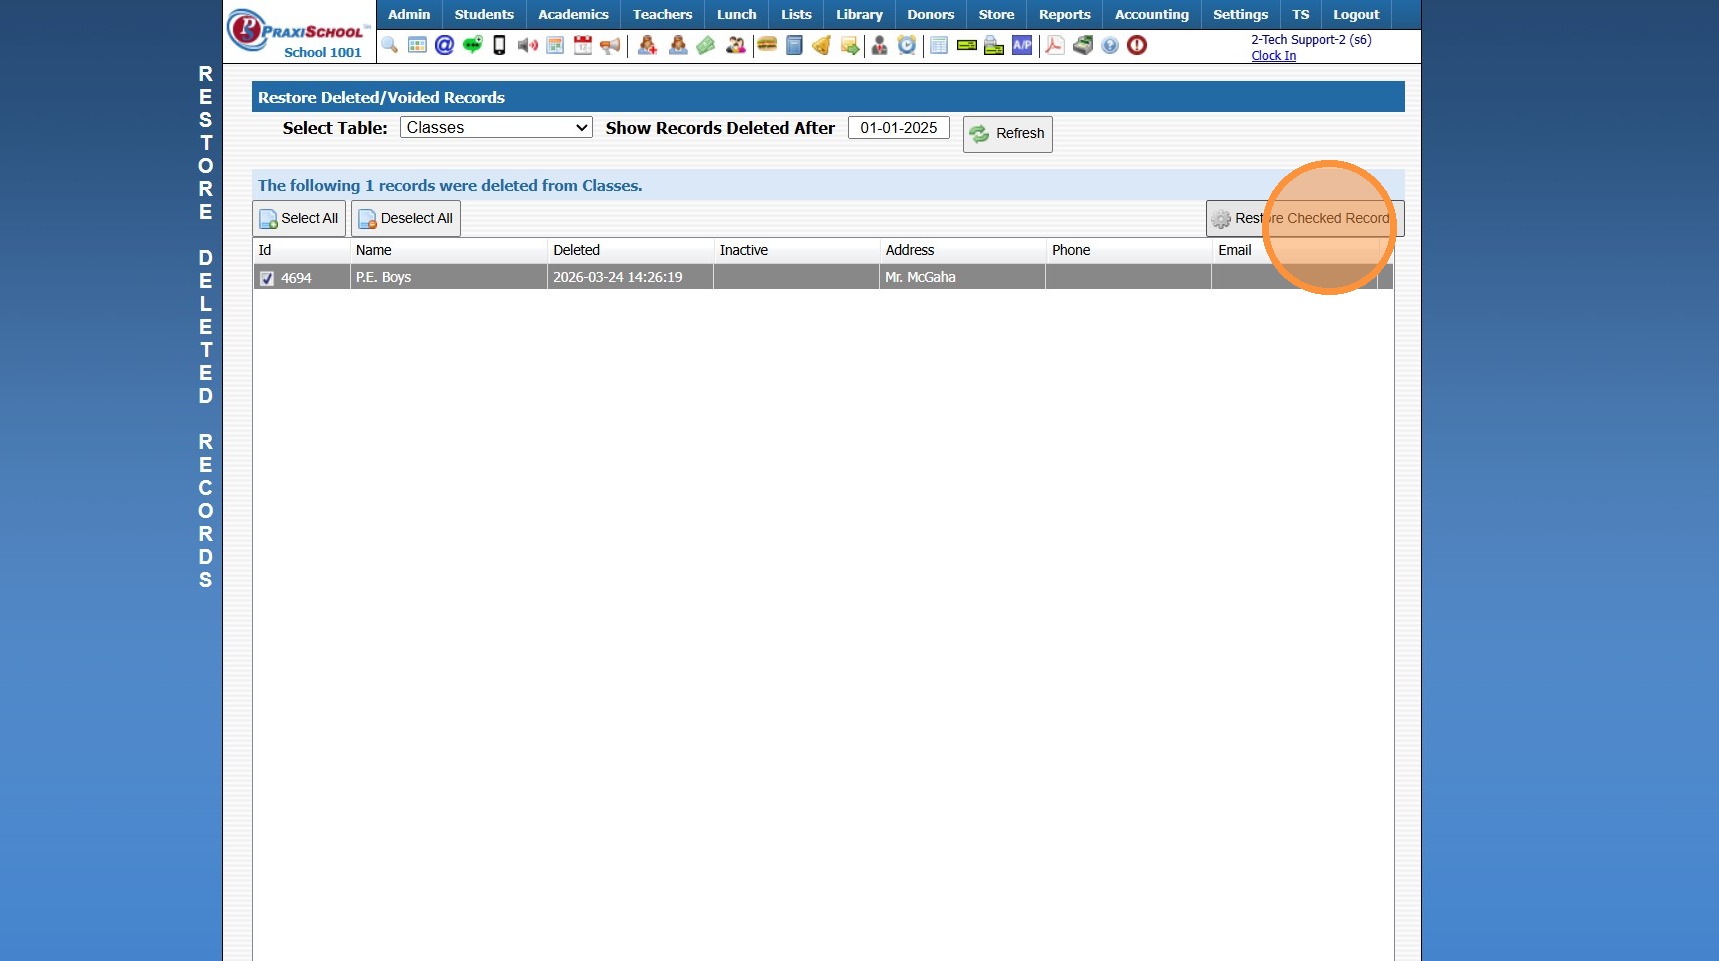Click the Address column header
This screenshot has height=961, width=1719.
point(962,250)
